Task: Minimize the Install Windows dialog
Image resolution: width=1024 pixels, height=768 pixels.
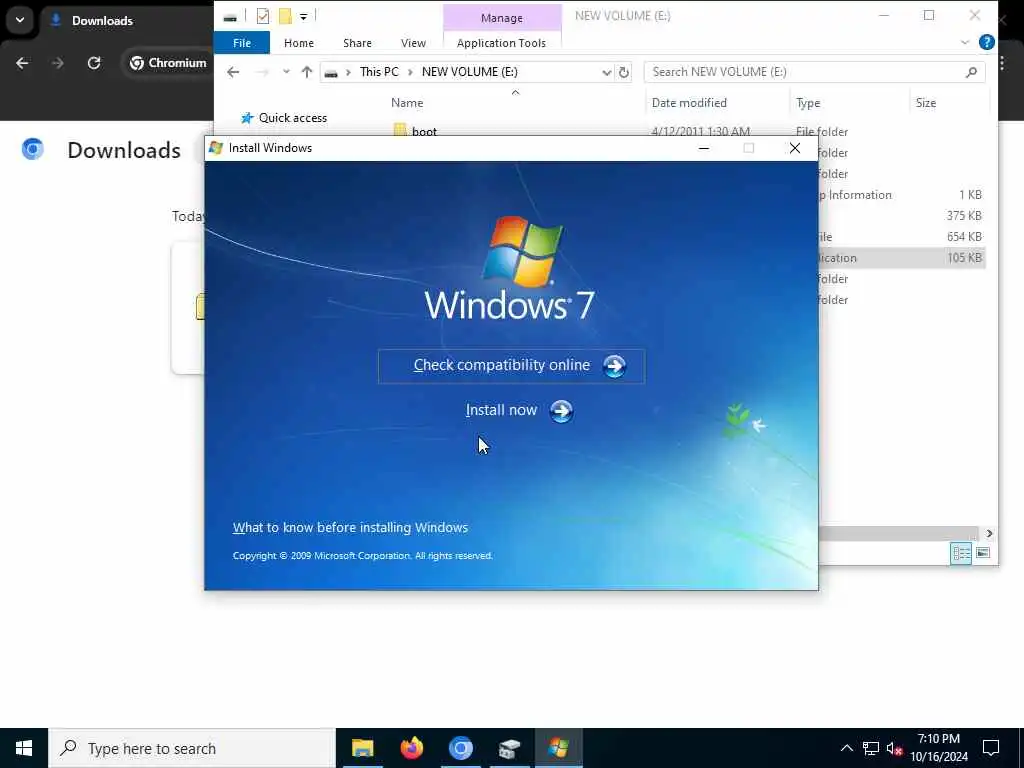Action: (703, 148)
